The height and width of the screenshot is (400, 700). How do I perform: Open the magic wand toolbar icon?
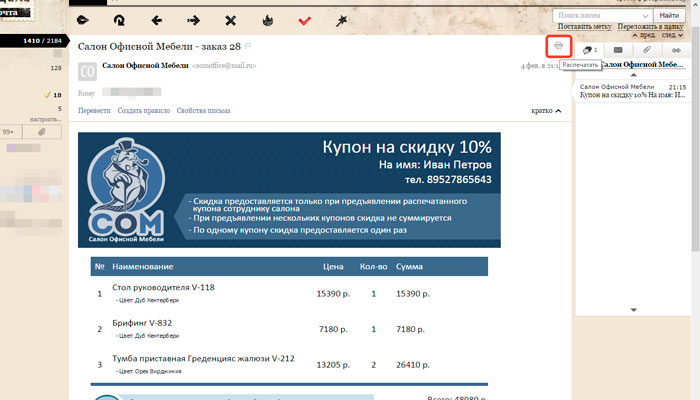click(x=342, y=21)
